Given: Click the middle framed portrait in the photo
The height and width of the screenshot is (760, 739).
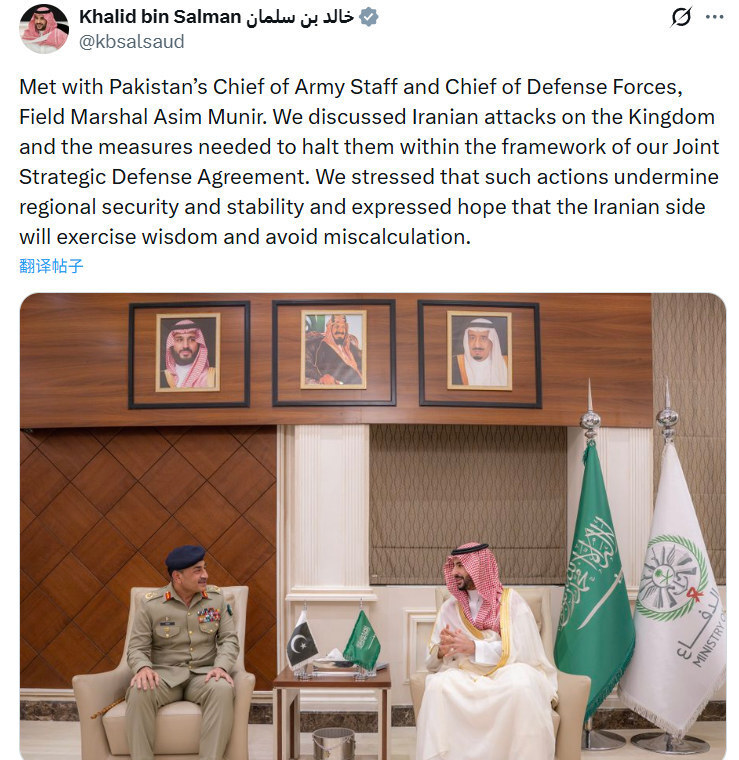Looking at the screenshot, I should click(333, 350).
